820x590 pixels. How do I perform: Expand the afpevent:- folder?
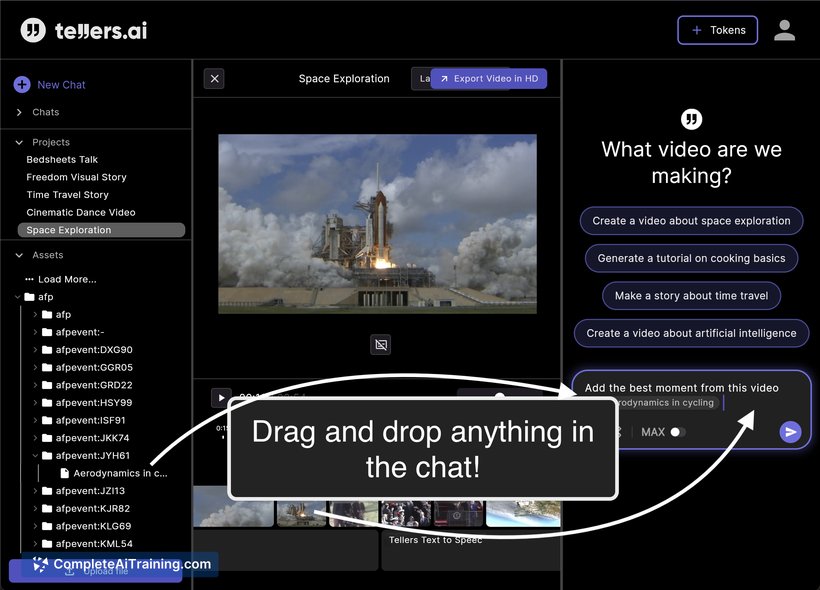coord(35,332)
